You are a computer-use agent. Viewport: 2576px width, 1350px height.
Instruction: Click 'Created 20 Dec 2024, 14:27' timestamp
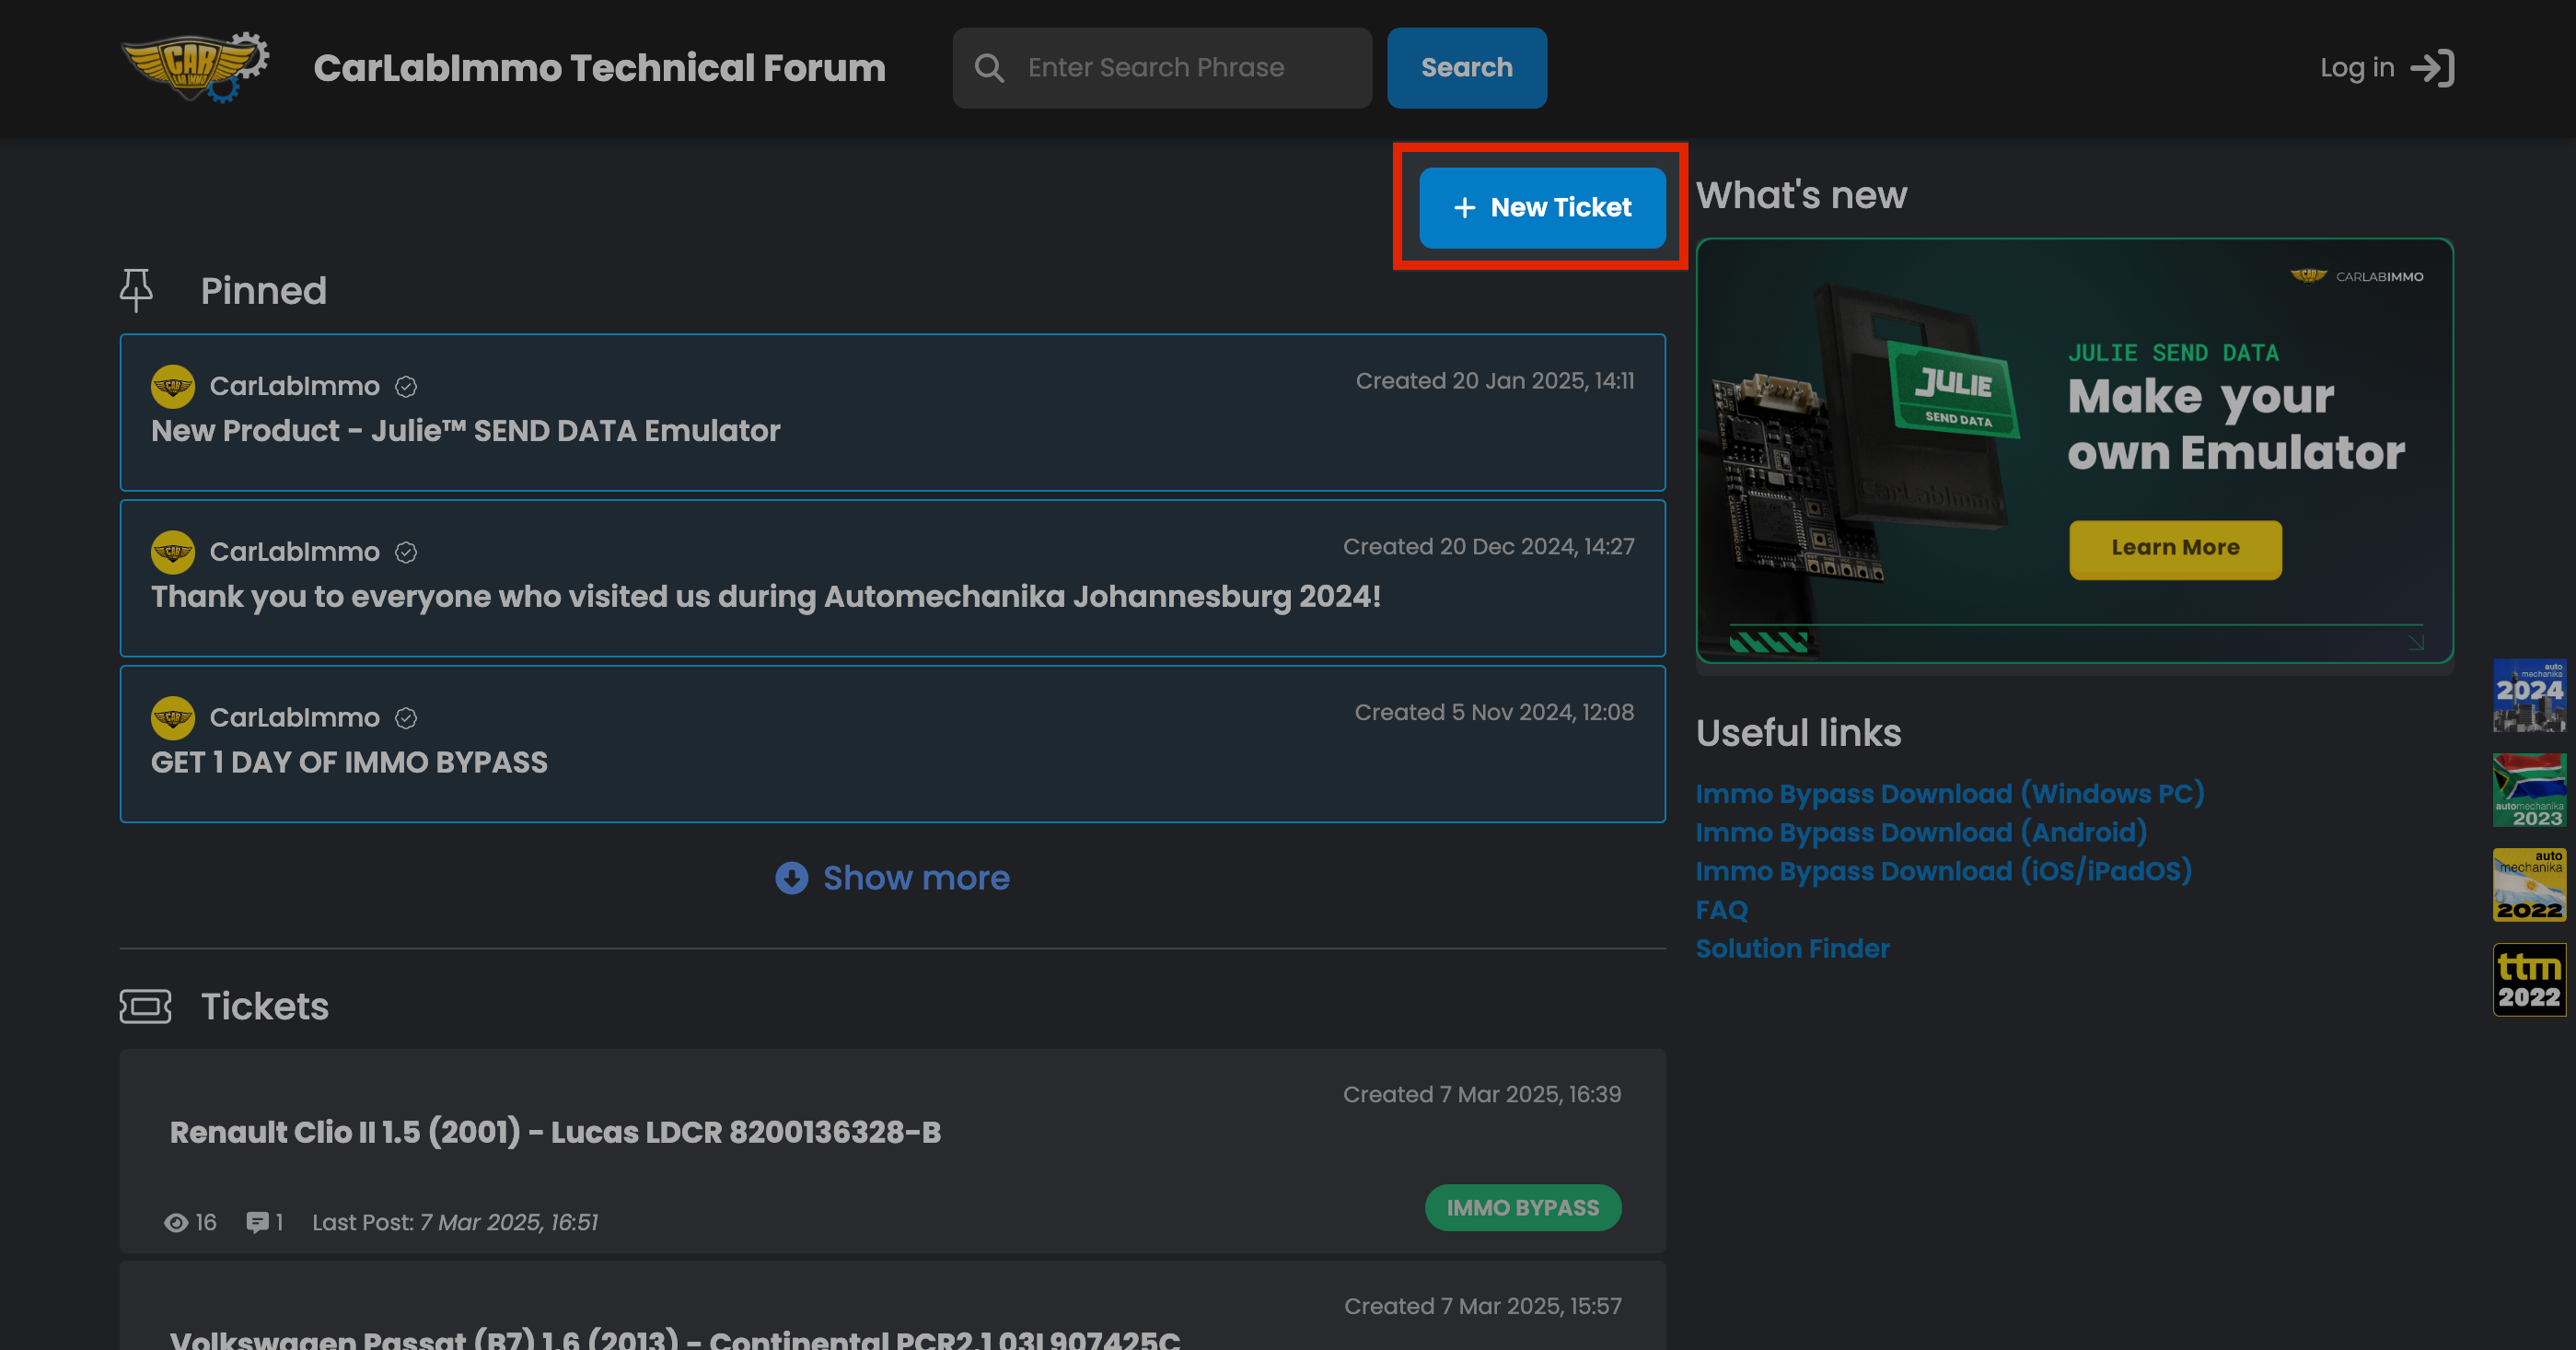[x=1488, y=547]
